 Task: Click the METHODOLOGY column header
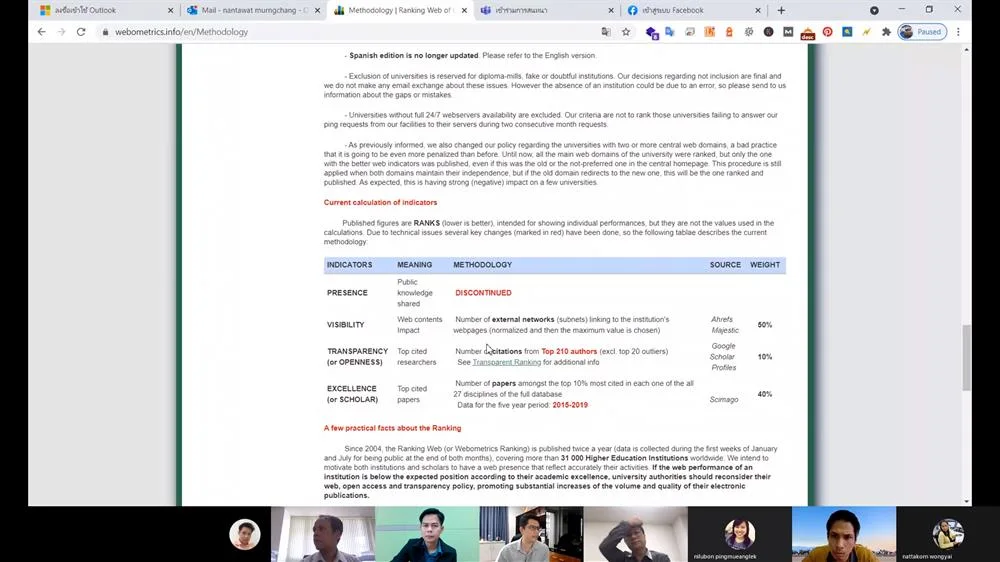coord(482,265)
